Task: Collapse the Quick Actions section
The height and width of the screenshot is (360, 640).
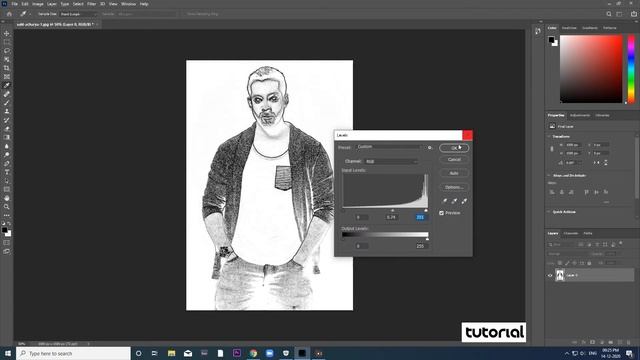Action: pyautogui.click(x=549, y=212)
